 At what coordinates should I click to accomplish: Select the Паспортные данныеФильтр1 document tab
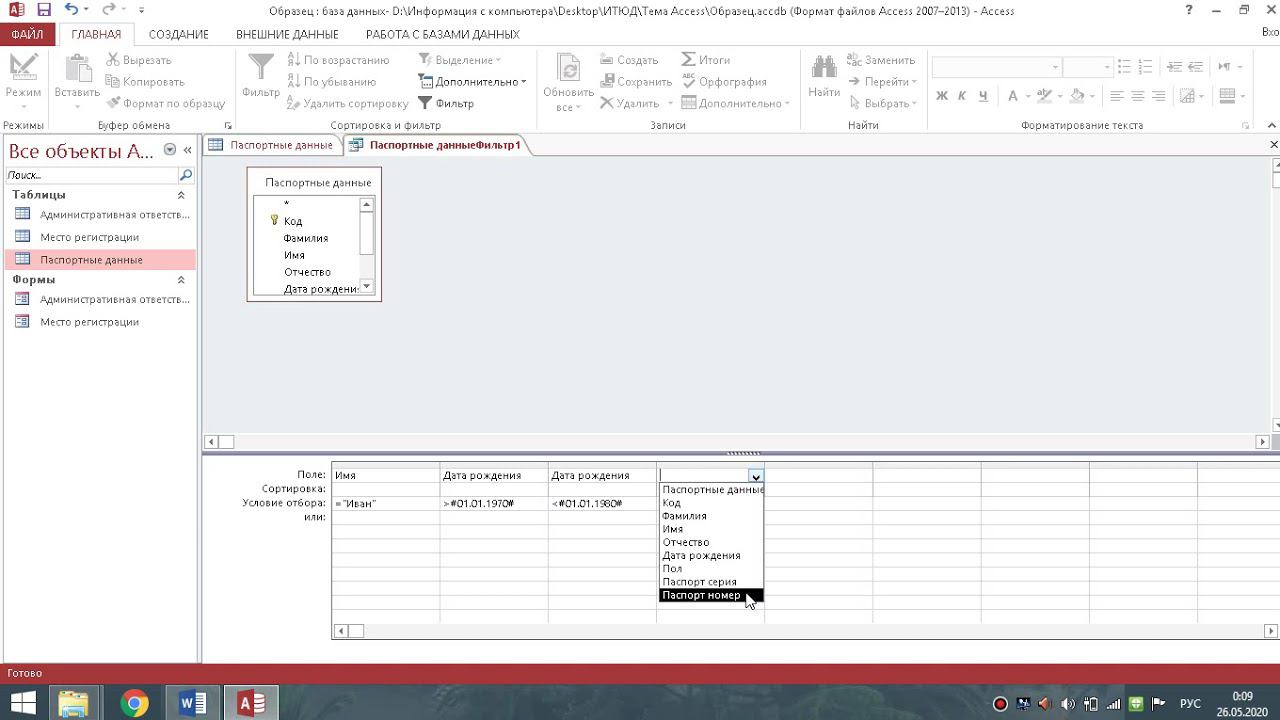tap(436, 145)
